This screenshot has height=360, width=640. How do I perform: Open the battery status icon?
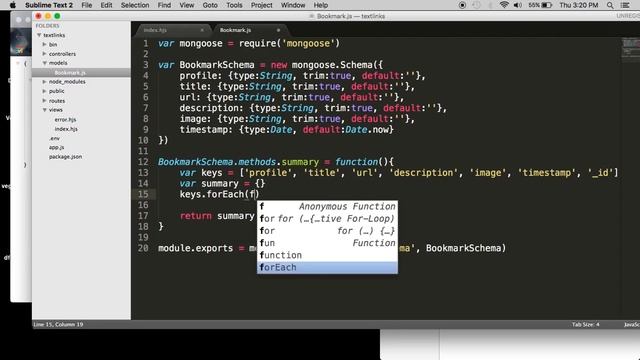coord(540,5)
